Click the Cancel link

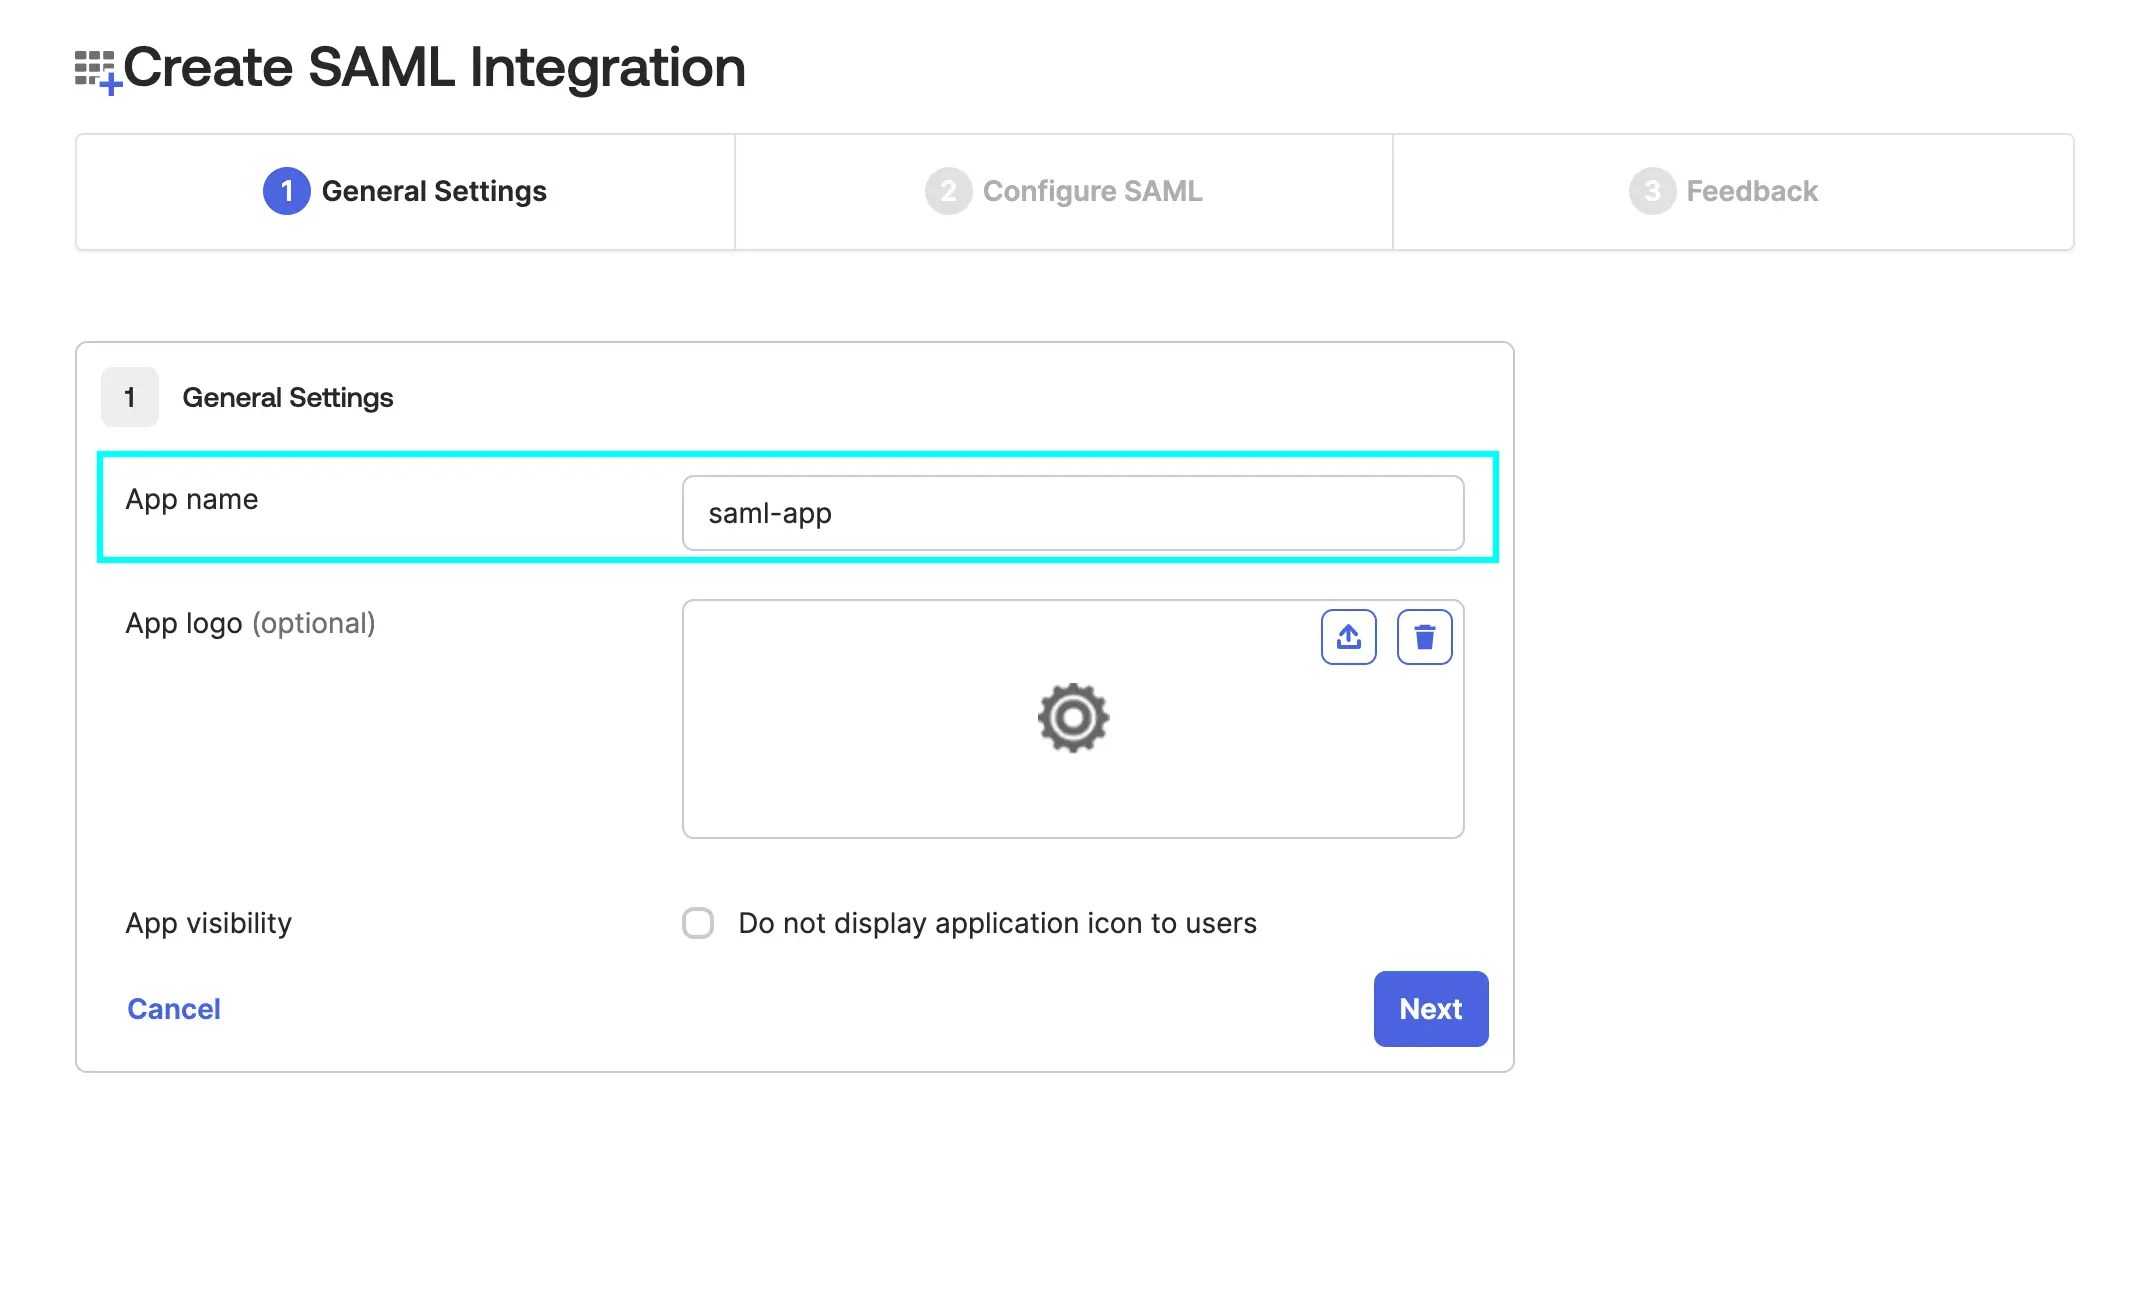[x=174, y=1009]
